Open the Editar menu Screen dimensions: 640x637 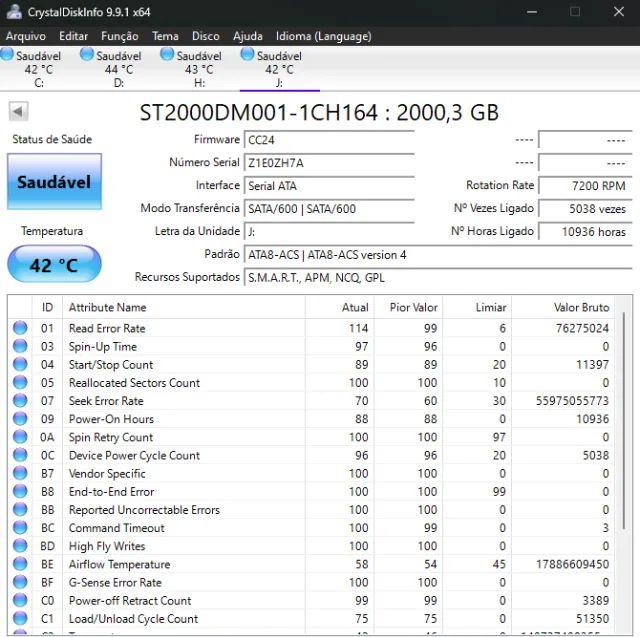point(73,36)
